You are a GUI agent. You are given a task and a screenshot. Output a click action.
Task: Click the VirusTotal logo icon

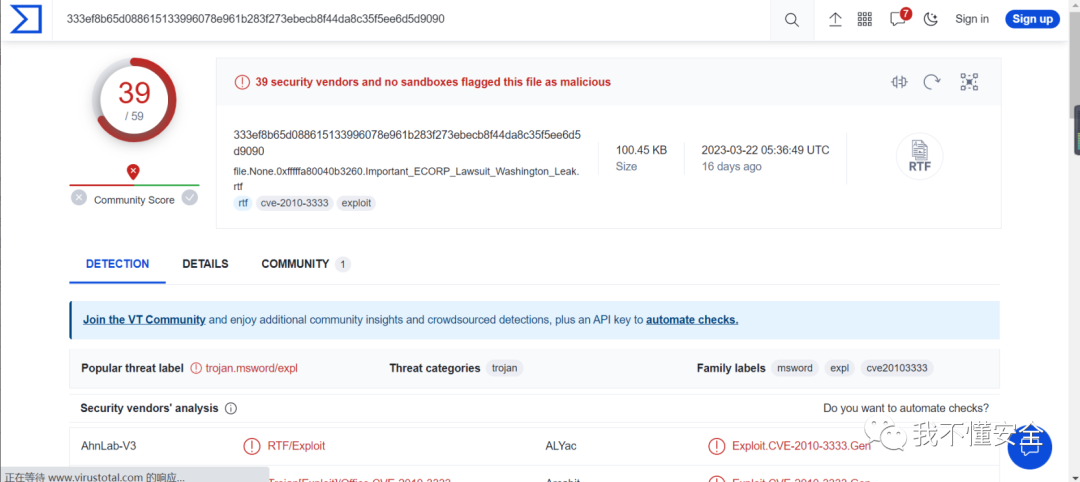(x=26, y=19)
